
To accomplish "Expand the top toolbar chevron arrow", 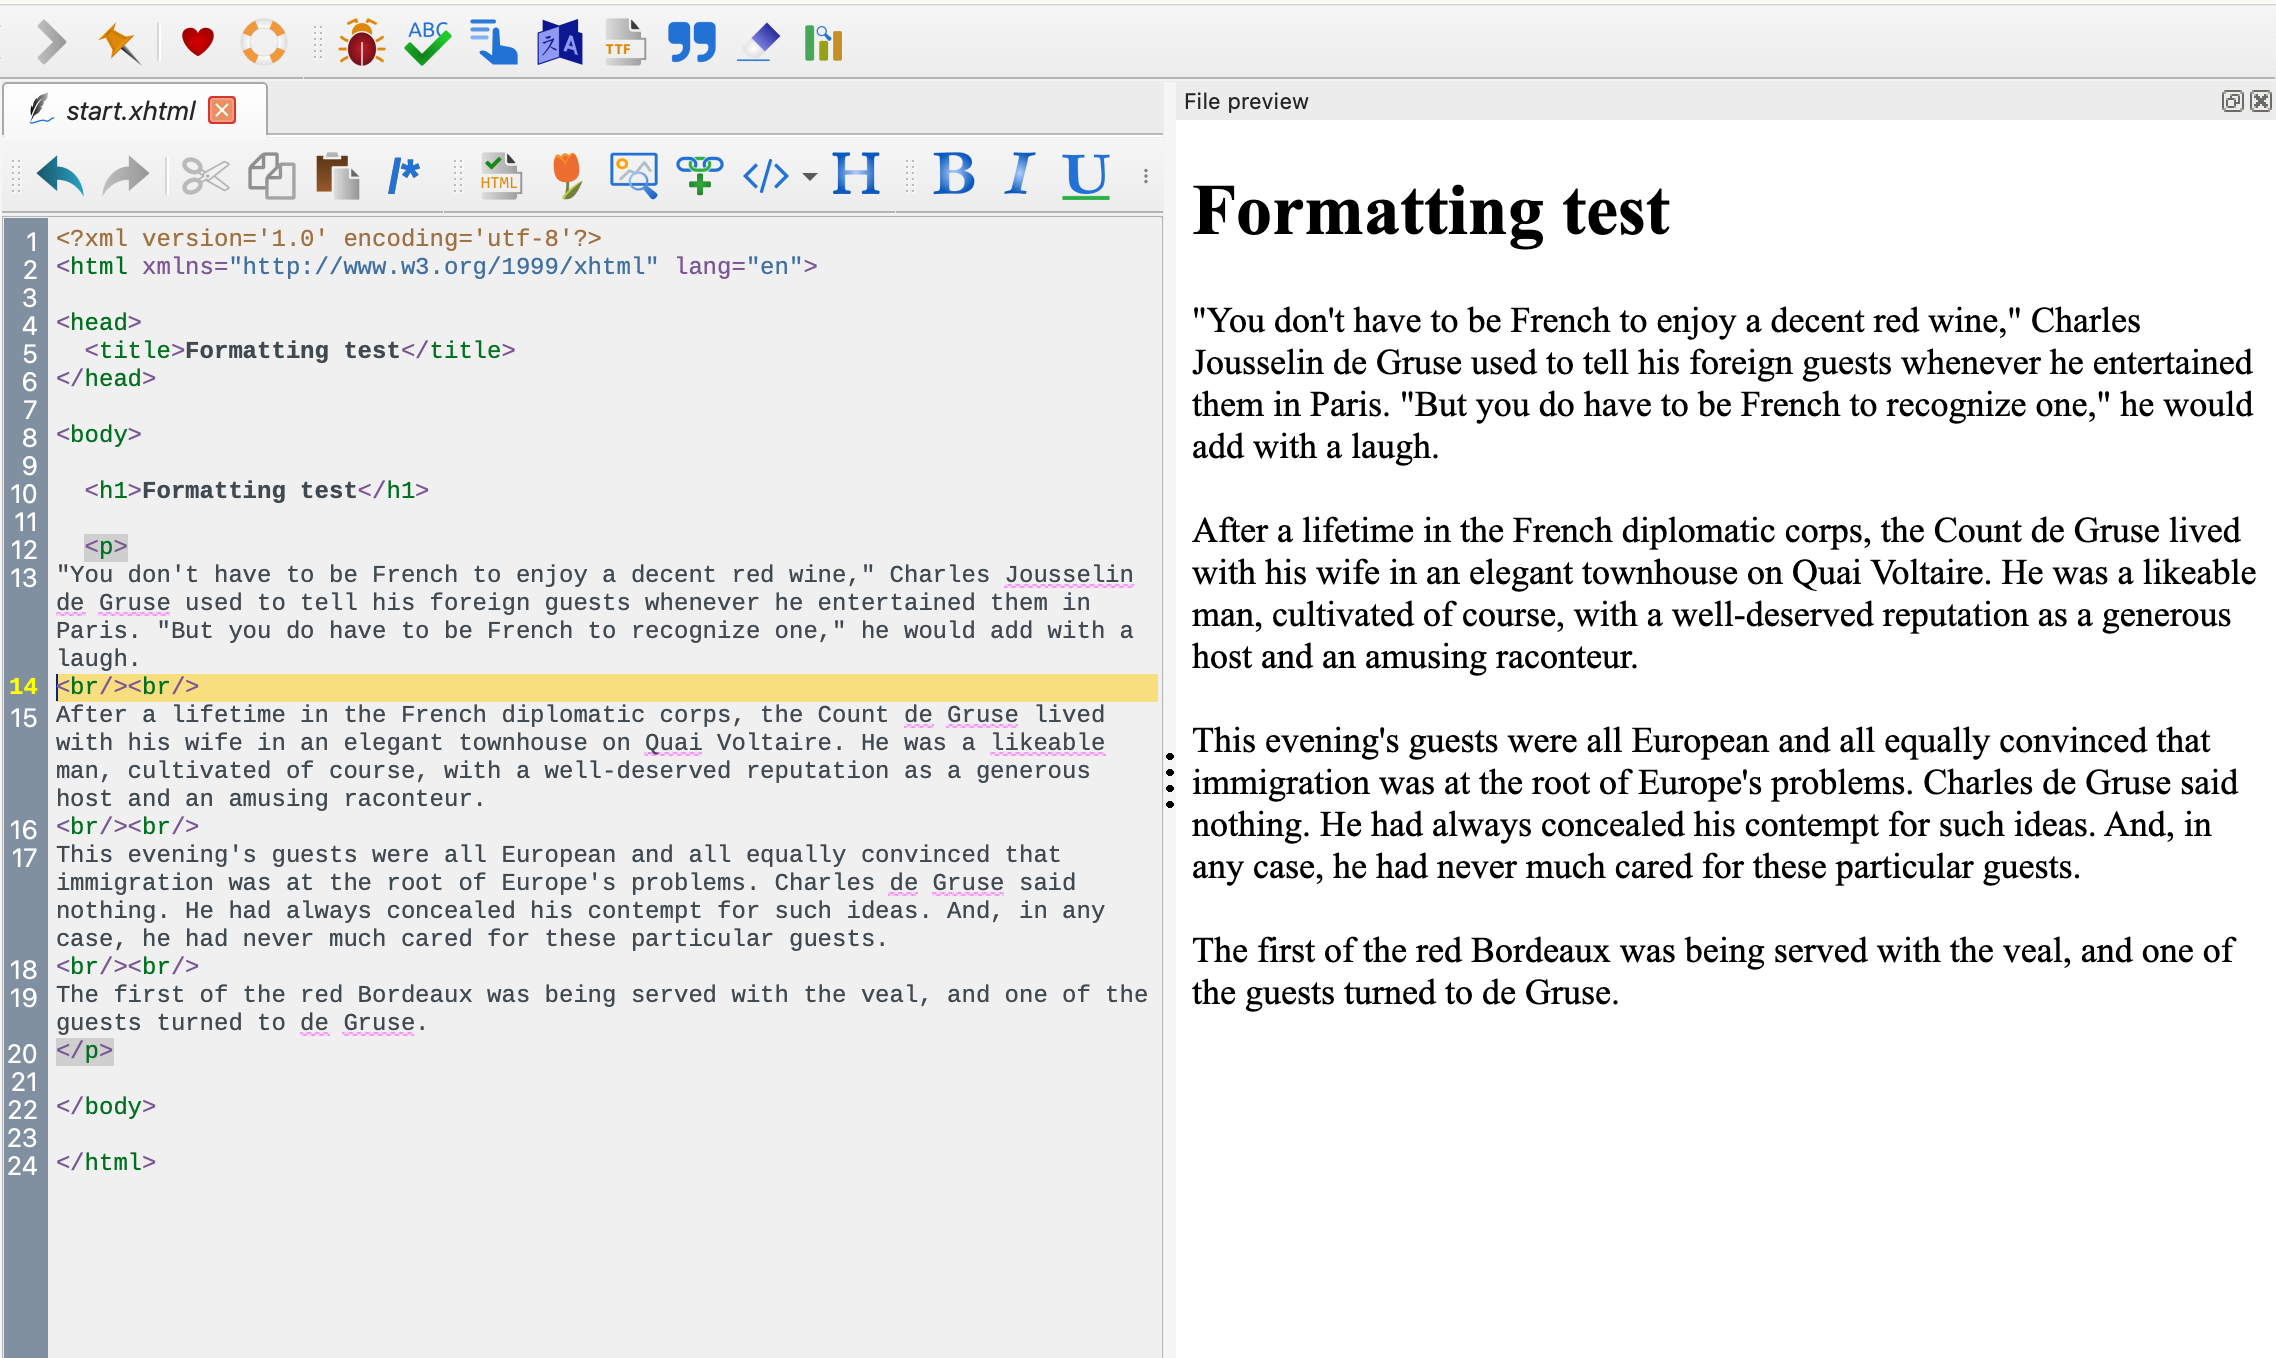I will point(50,43).
